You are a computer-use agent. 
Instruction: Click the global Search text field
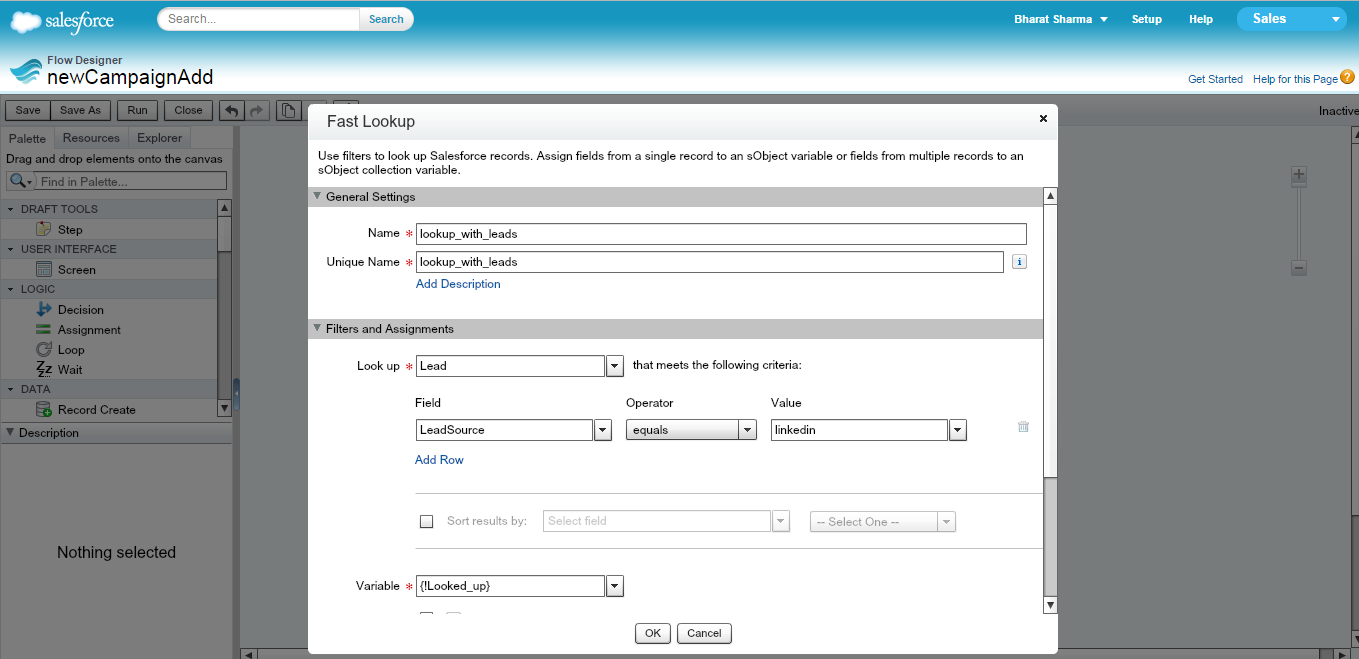(x=259, y=19)
